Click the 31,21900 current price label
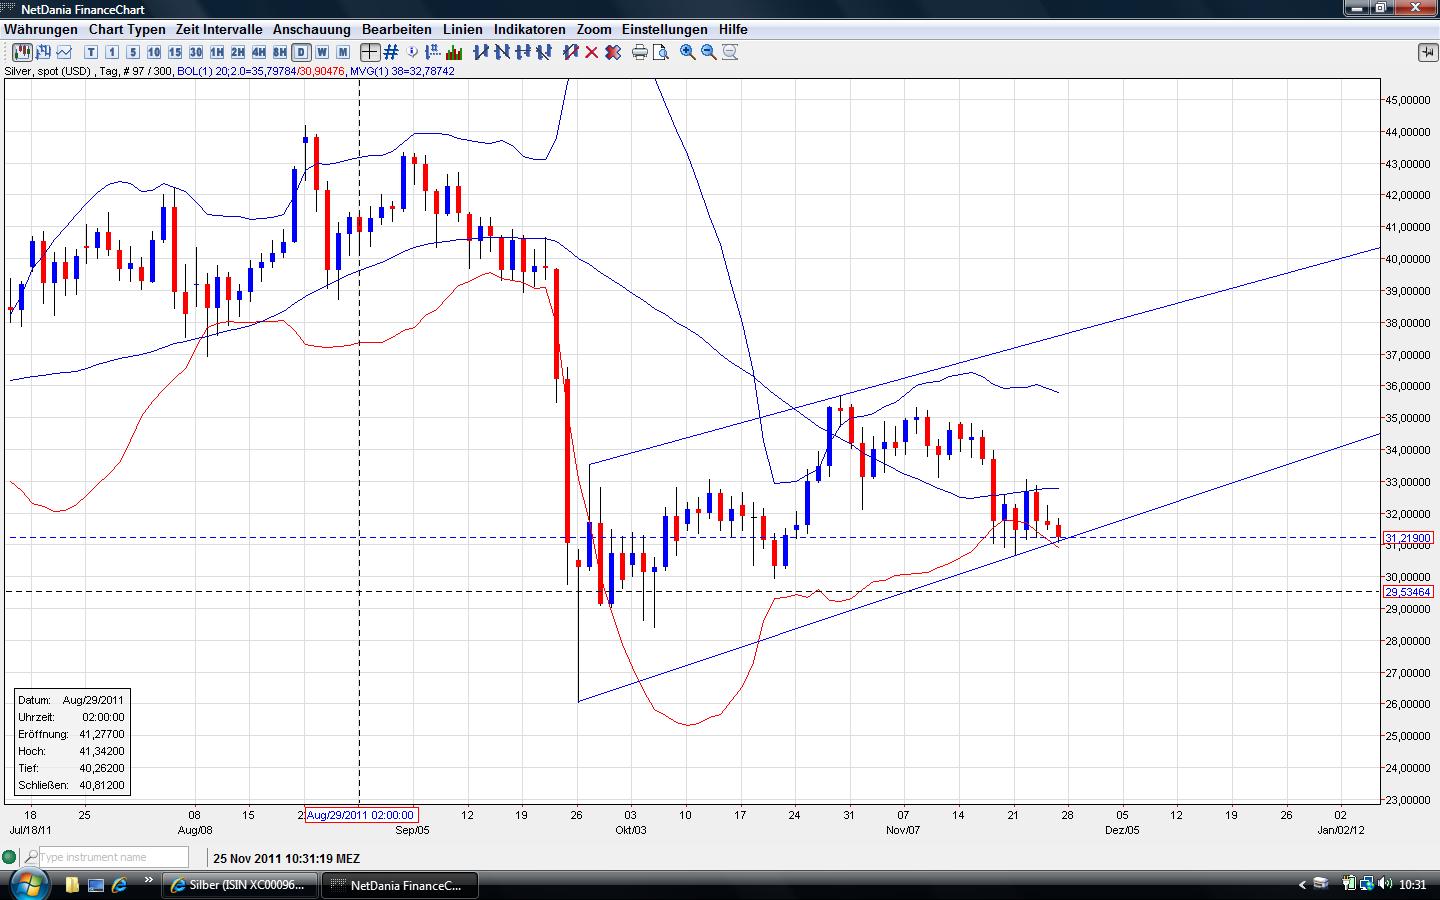The image size is (1440, 900). 1408,538
